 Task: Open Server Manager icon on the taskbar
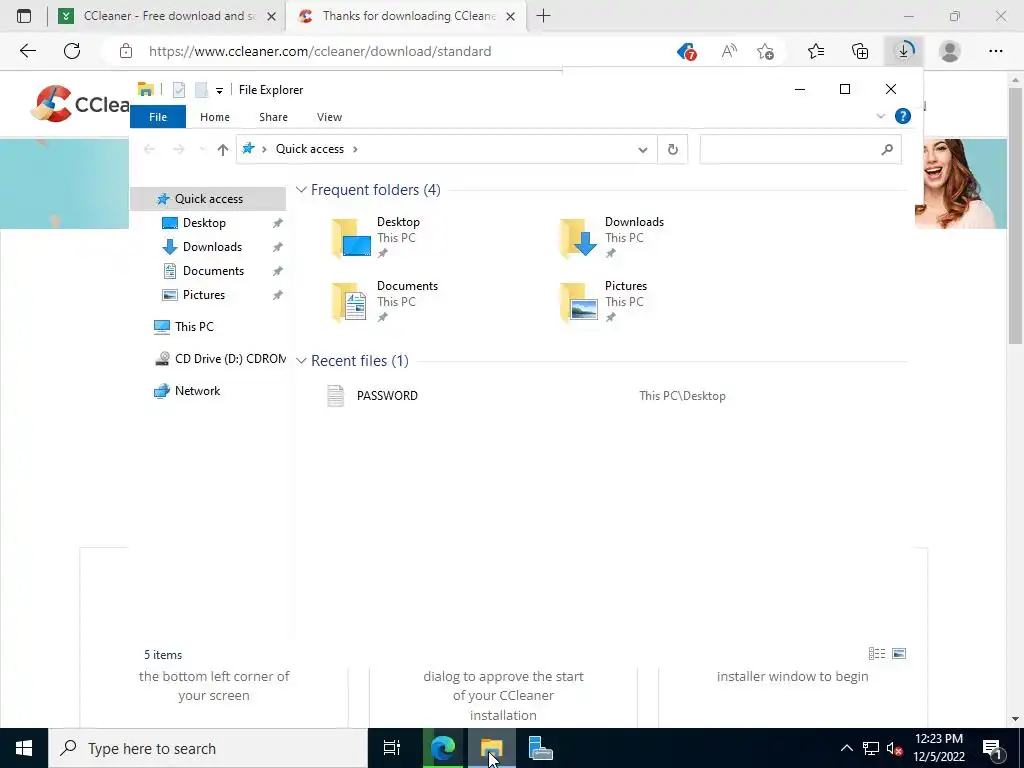[x=541, y=748]
